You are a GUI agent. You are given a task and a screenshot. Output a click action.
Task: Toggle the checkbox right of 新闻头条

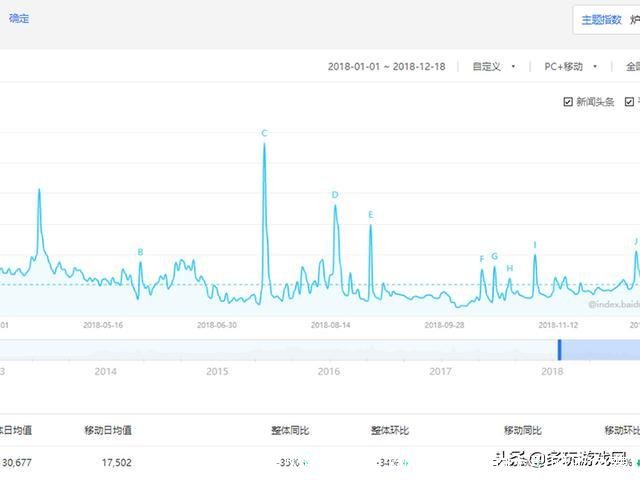click(x=630, y=102)
